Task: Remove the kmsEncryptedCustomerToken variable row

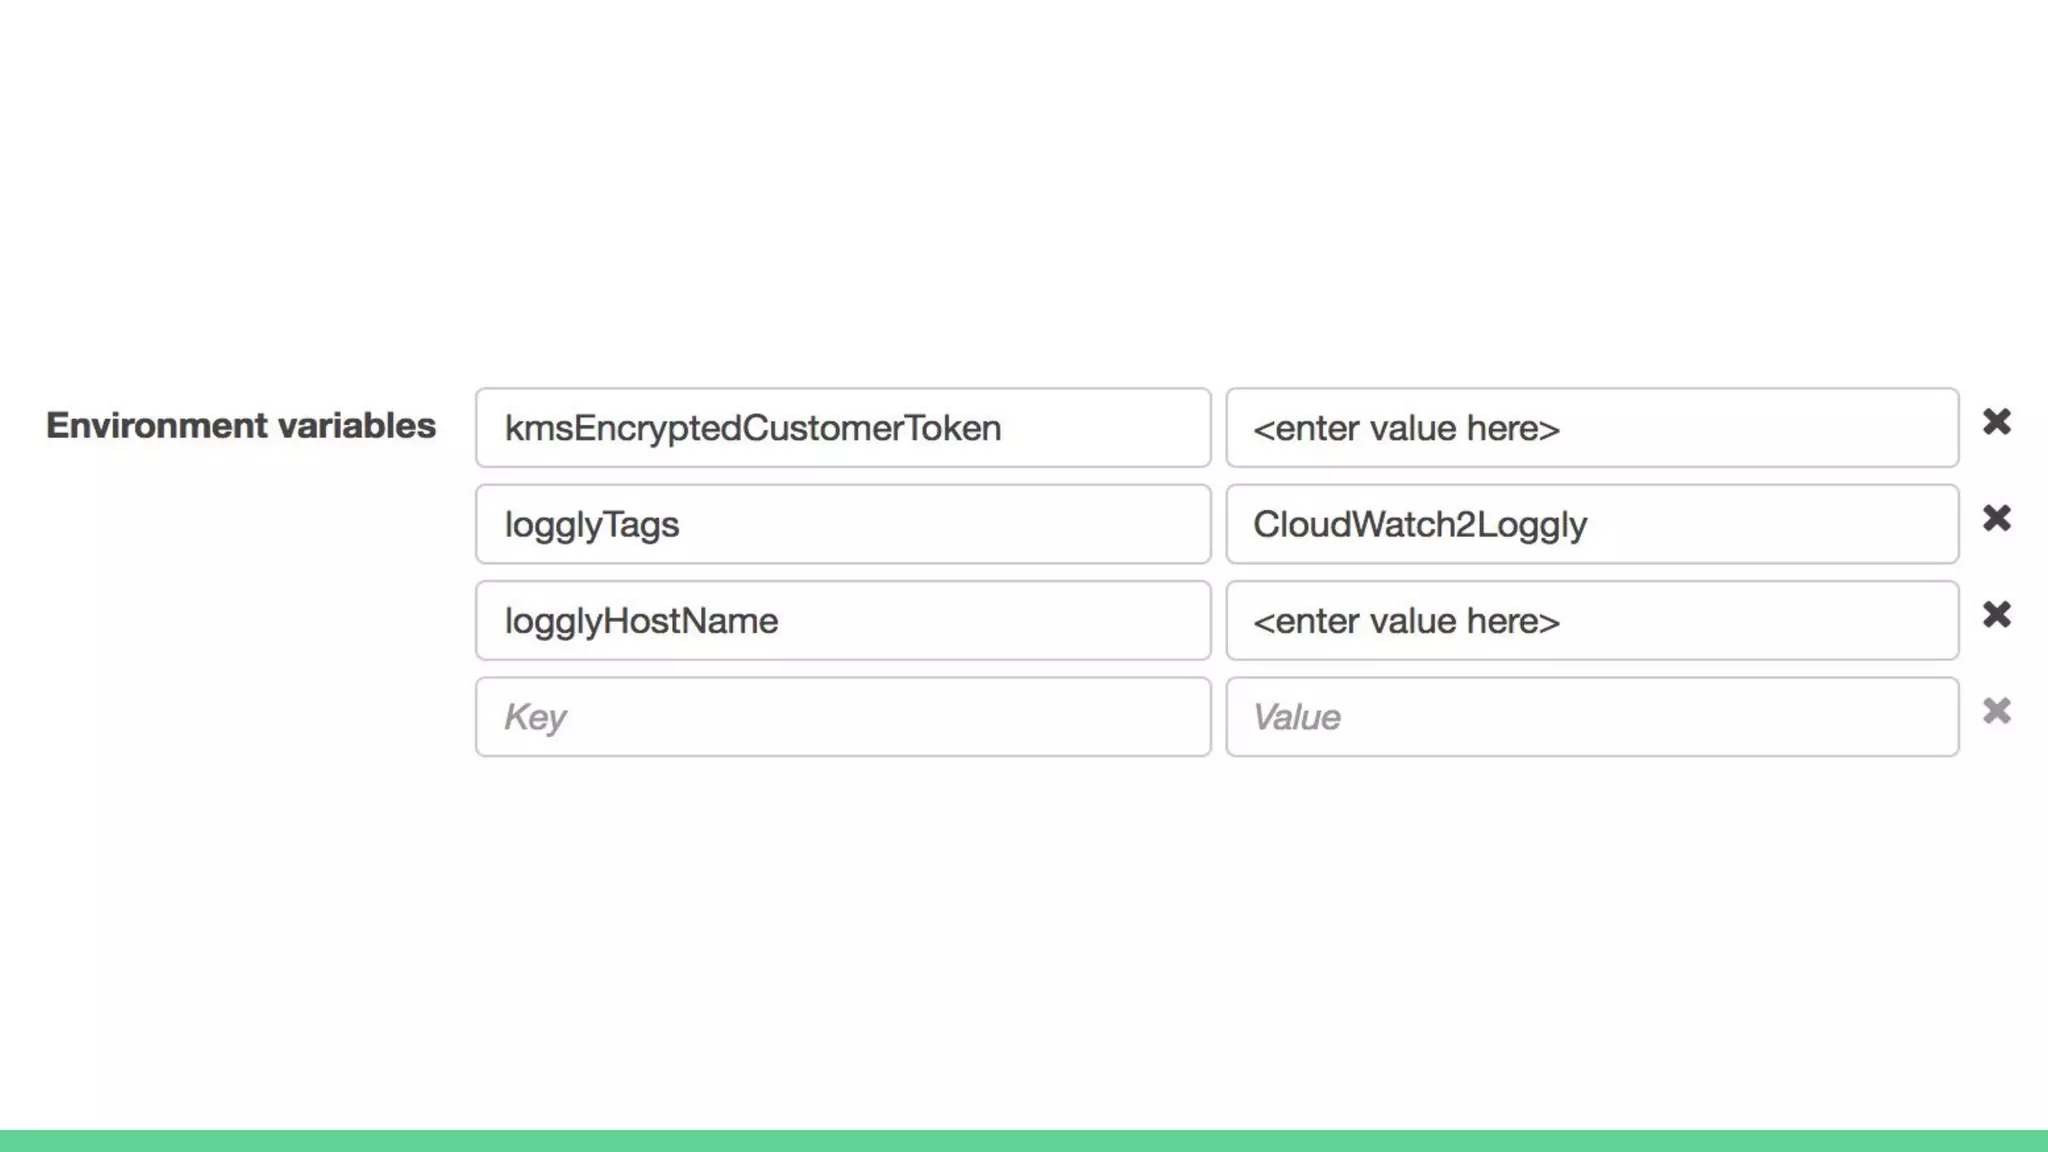Action: point(1996,422)
